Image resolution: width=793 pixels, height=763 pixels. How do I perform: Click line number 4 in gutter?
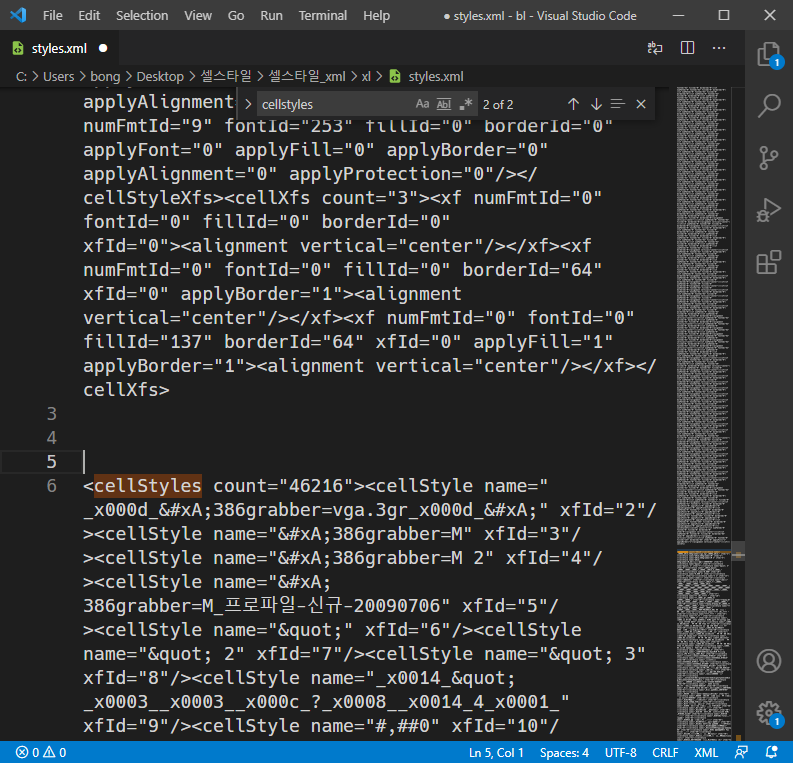pyautogui.click(x=52, y=438)
